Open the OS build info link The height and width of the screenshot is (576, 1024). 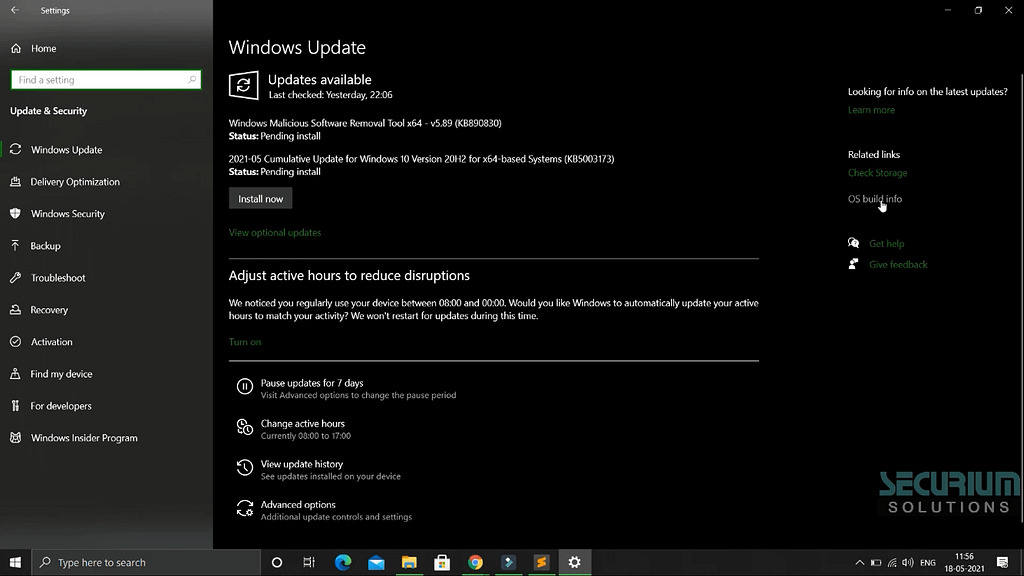coord(875,199)
